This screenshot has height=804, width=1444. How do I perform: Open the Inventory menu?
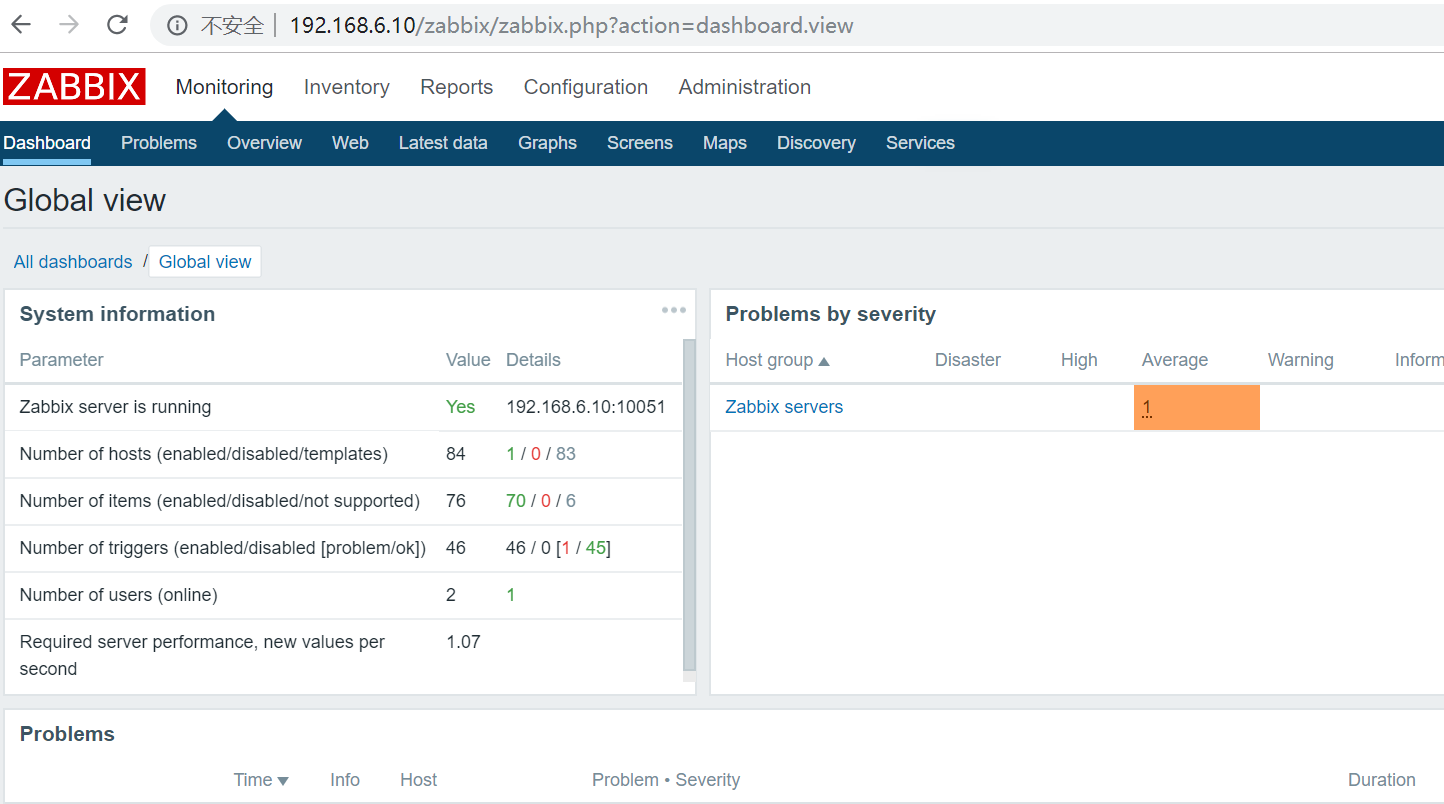coord(347,87)
